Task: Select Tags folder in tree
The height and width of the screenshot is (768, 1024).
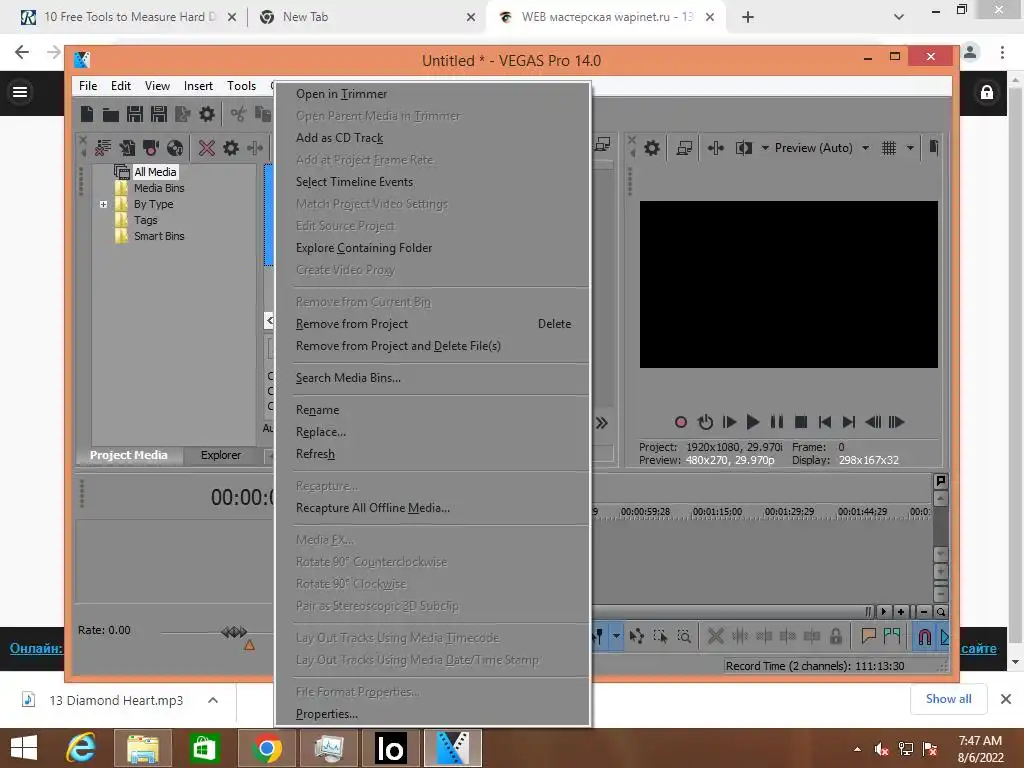Action: (145, 220)
